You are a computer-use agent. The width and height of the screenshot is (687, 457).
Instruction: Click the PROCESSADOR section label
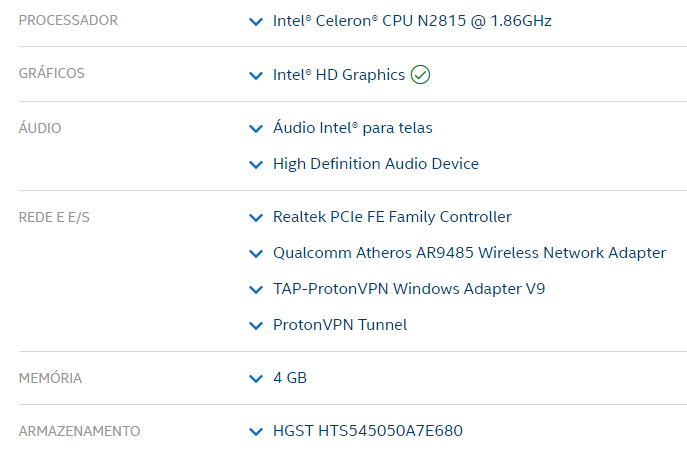tap(68, 20)
